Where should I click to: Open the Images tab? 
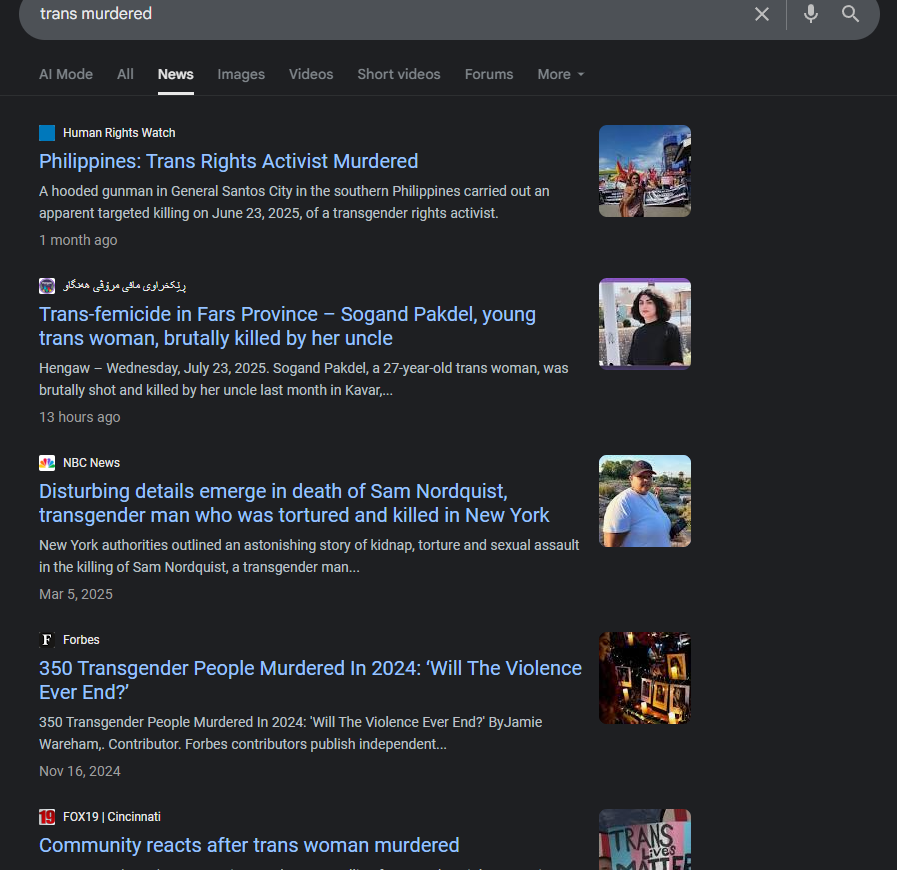click(x=241, y=74)
